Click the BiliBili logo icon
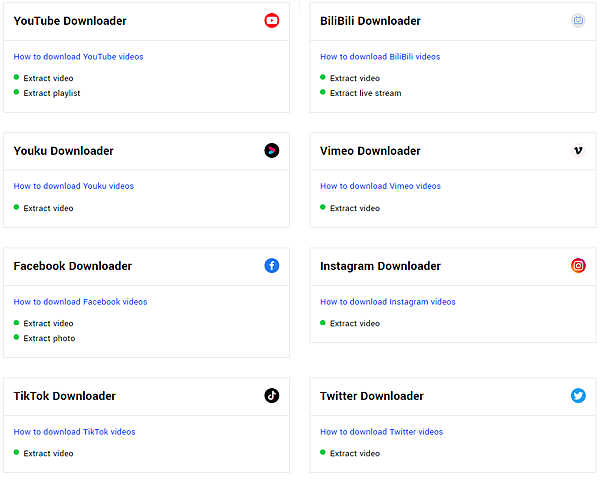 coord(578,20)
